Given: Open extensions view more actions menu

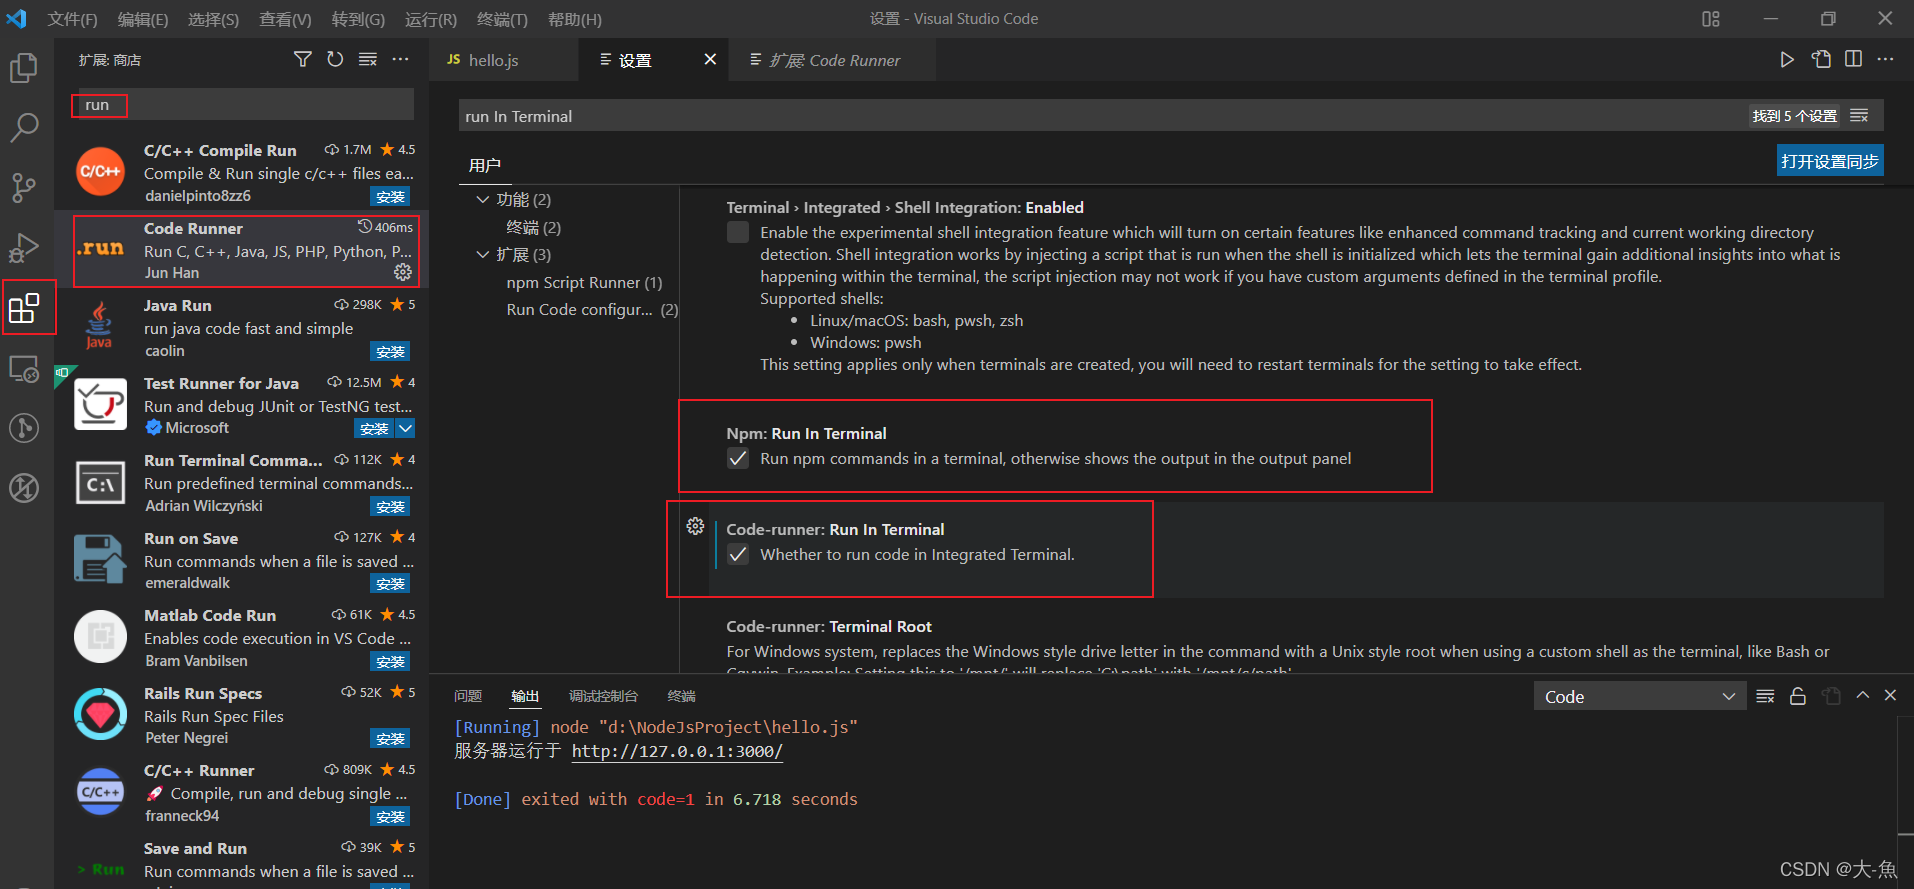Looking at the screenshot, I should [401, 60].
